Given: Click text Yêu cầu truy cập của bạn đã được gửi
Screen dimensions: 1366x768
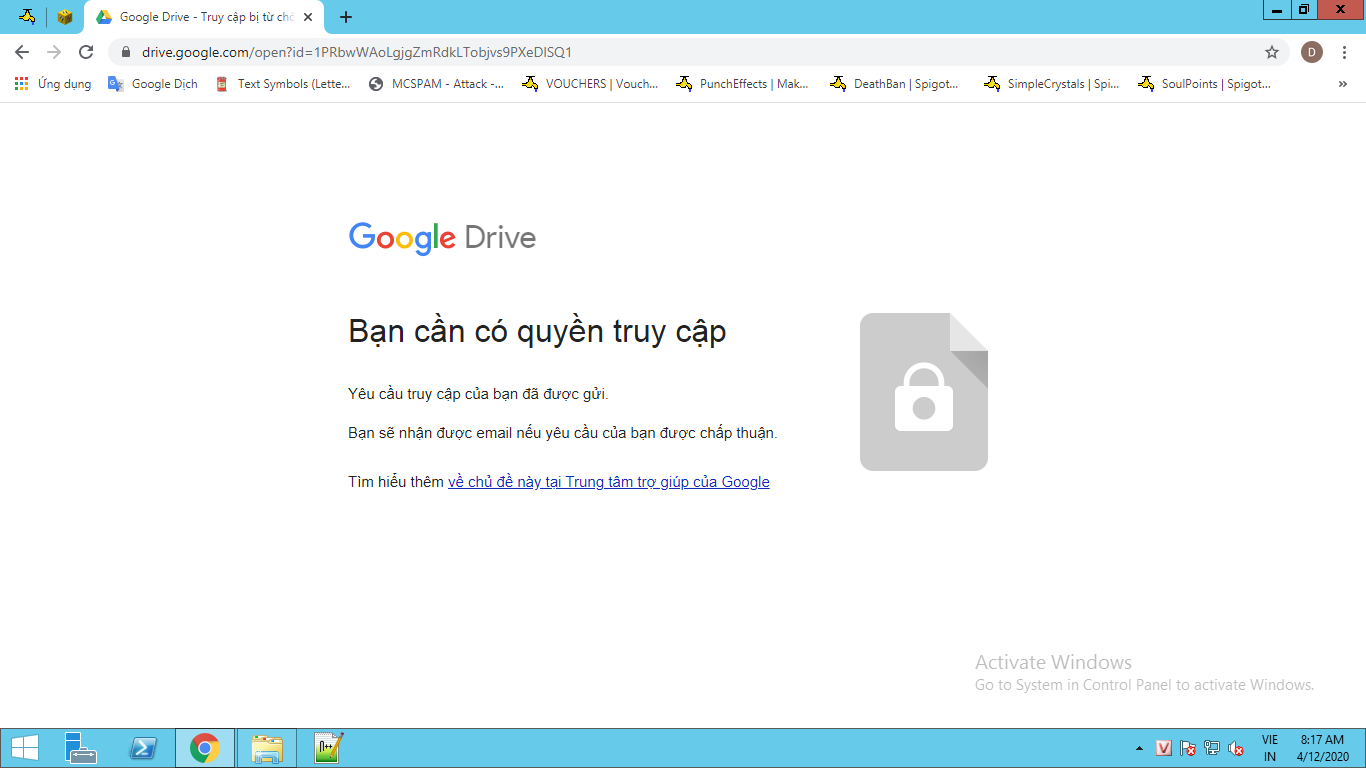Looking at the screenshot, I should pos(478,394).
